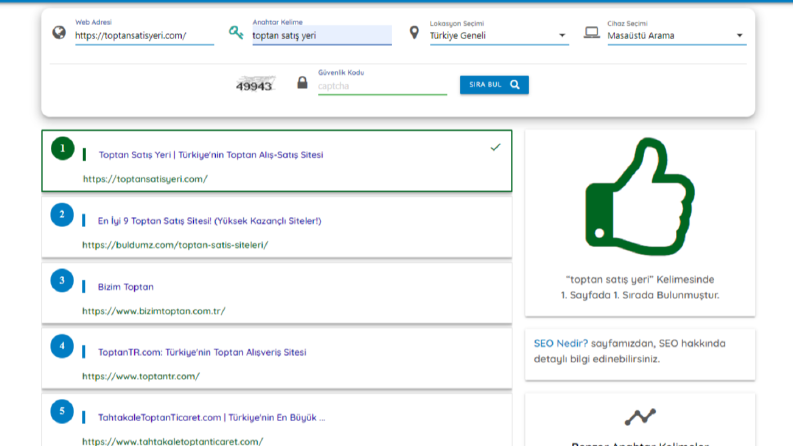The image size is (793, 446).
Task: Click the number 1 rank badge
Action: 63,149
